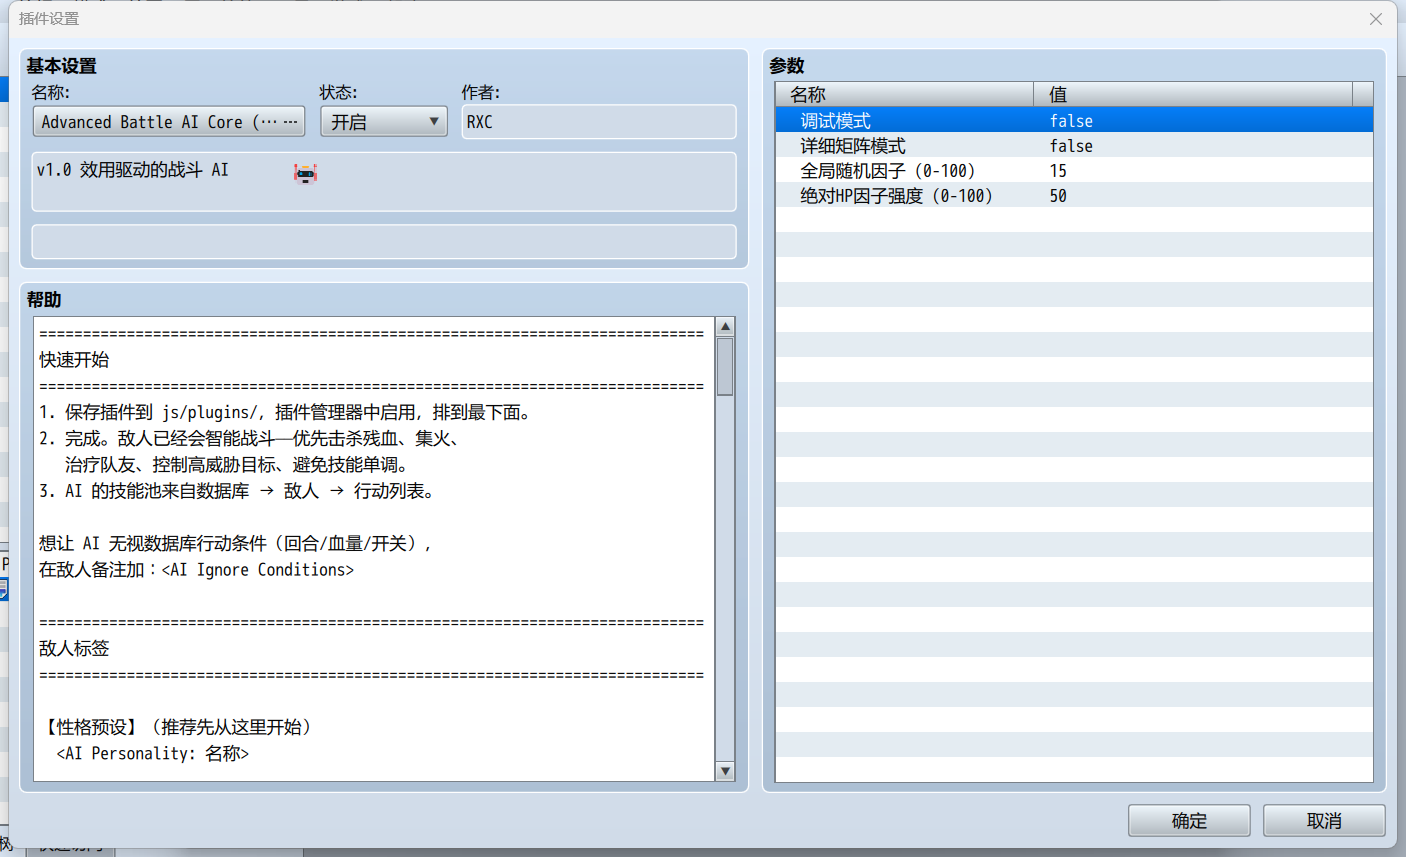This screenshot has height=857, width=1406.
Task: Close the 插件设置 dialog
Action: 1376,19
